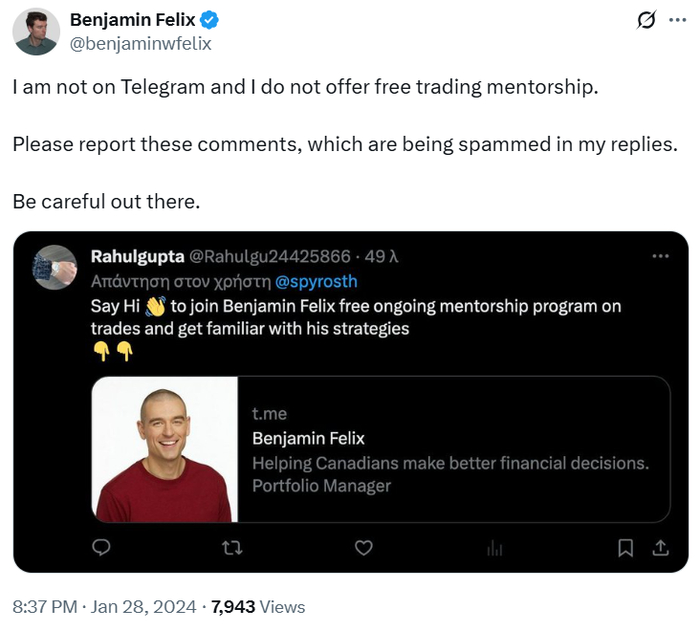Like the quoted Rahulgupta tweet

(x=364, y=547)
